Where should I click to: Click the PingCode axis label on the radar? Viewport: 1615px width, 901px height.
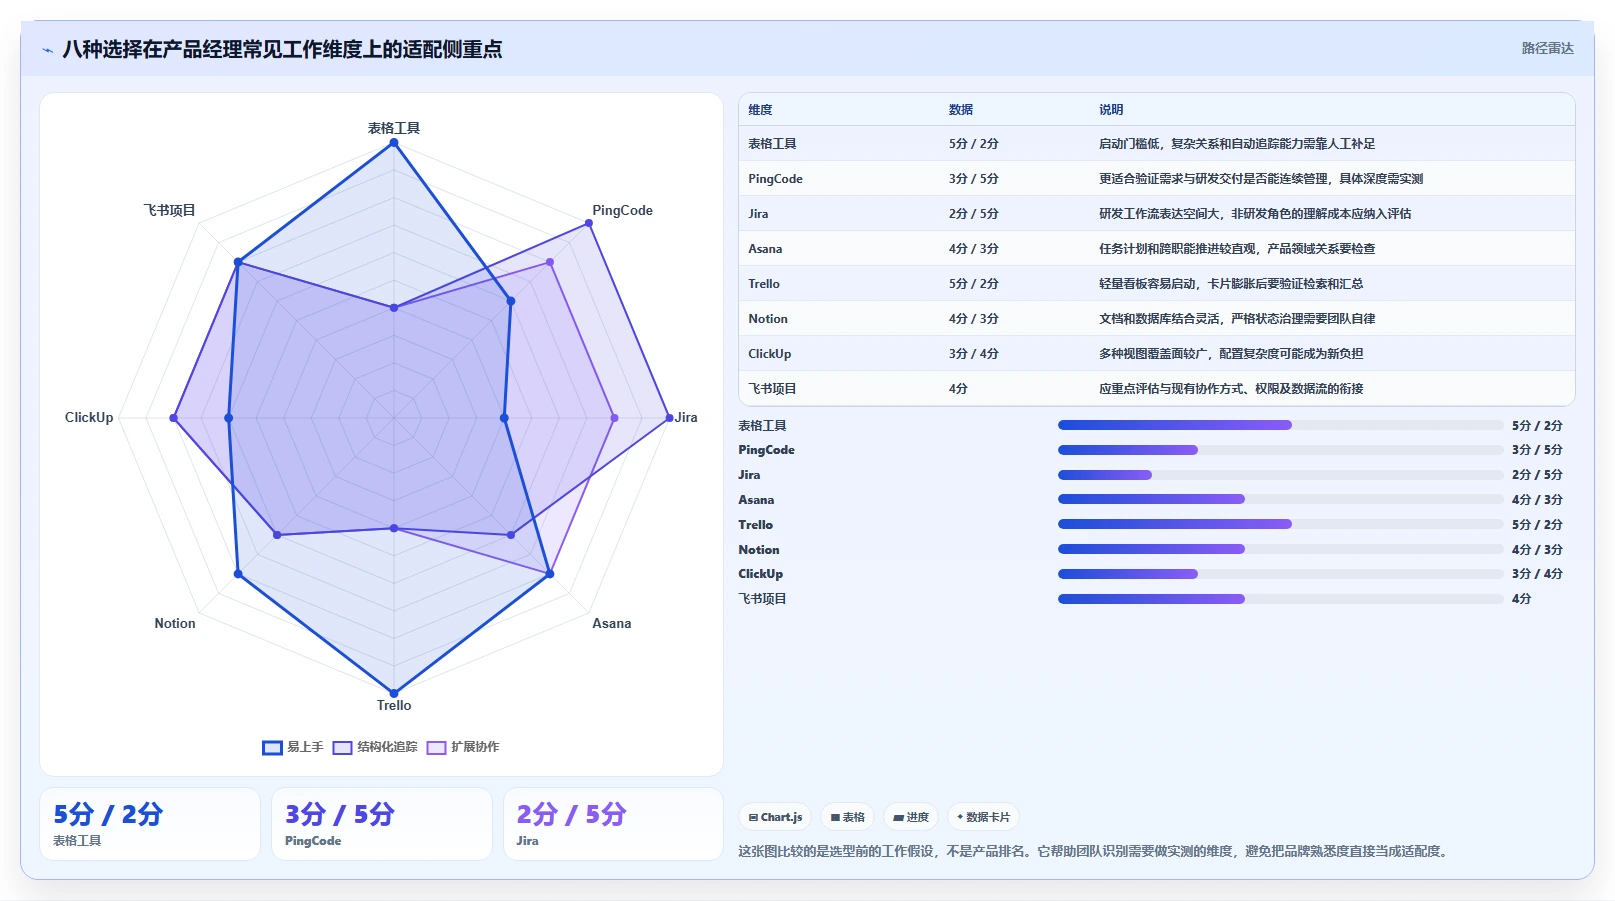pyautogui.click(x=622, y=210)
